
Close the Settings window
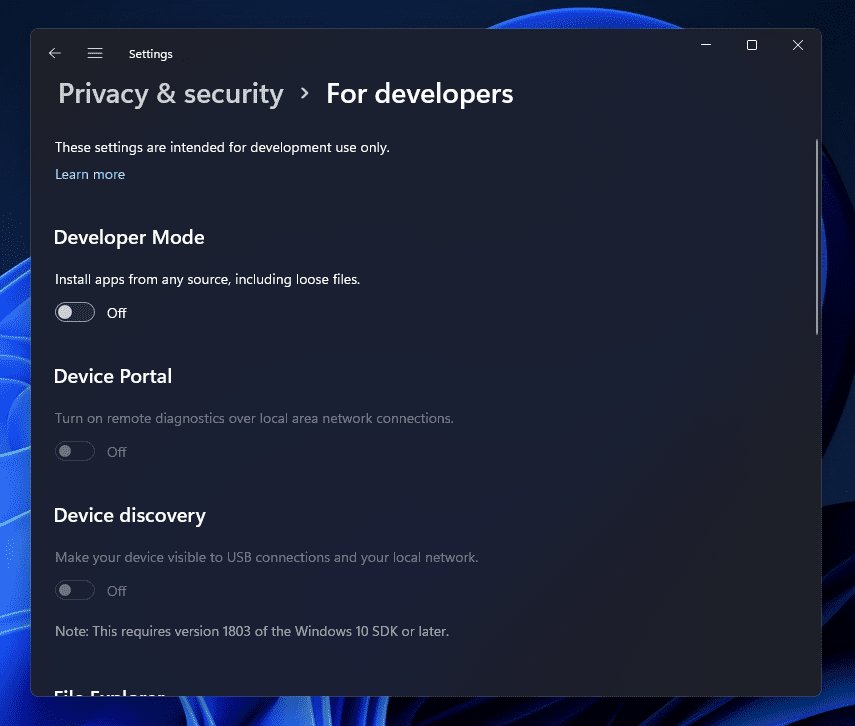coord(798,45)
